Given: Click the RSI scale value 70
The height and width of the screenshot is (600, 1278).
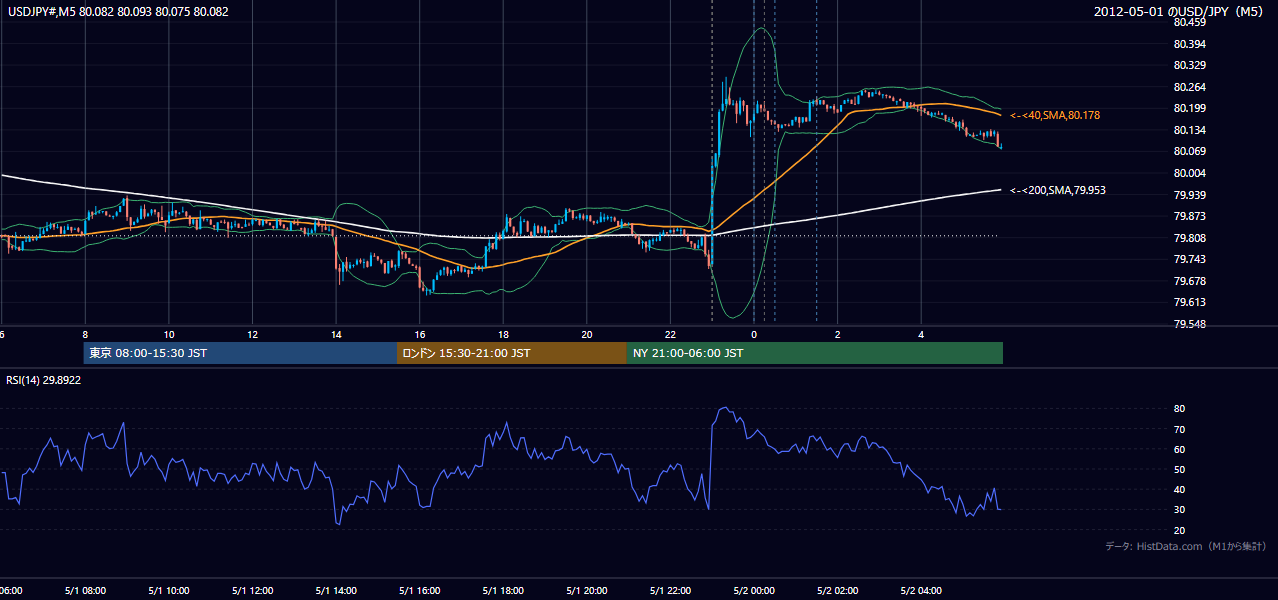Looking at the screenshot, I should click(x=1179, y=429).
